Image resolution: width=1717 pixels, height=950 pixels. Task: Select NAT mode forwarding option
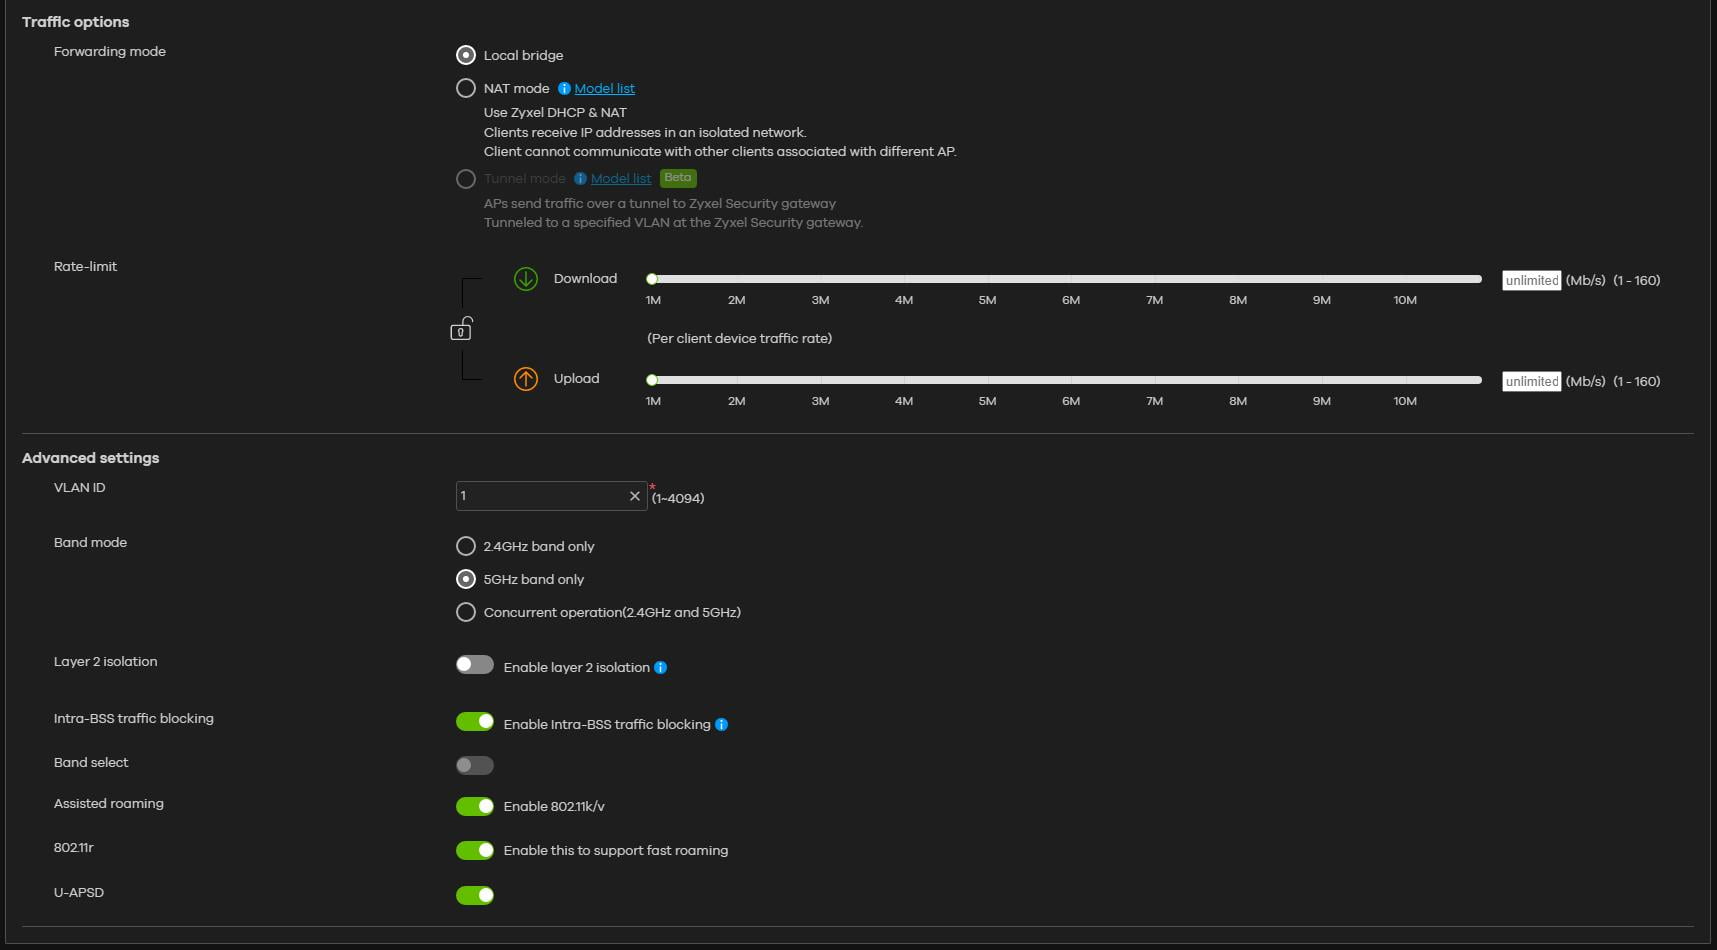point(466,88)
